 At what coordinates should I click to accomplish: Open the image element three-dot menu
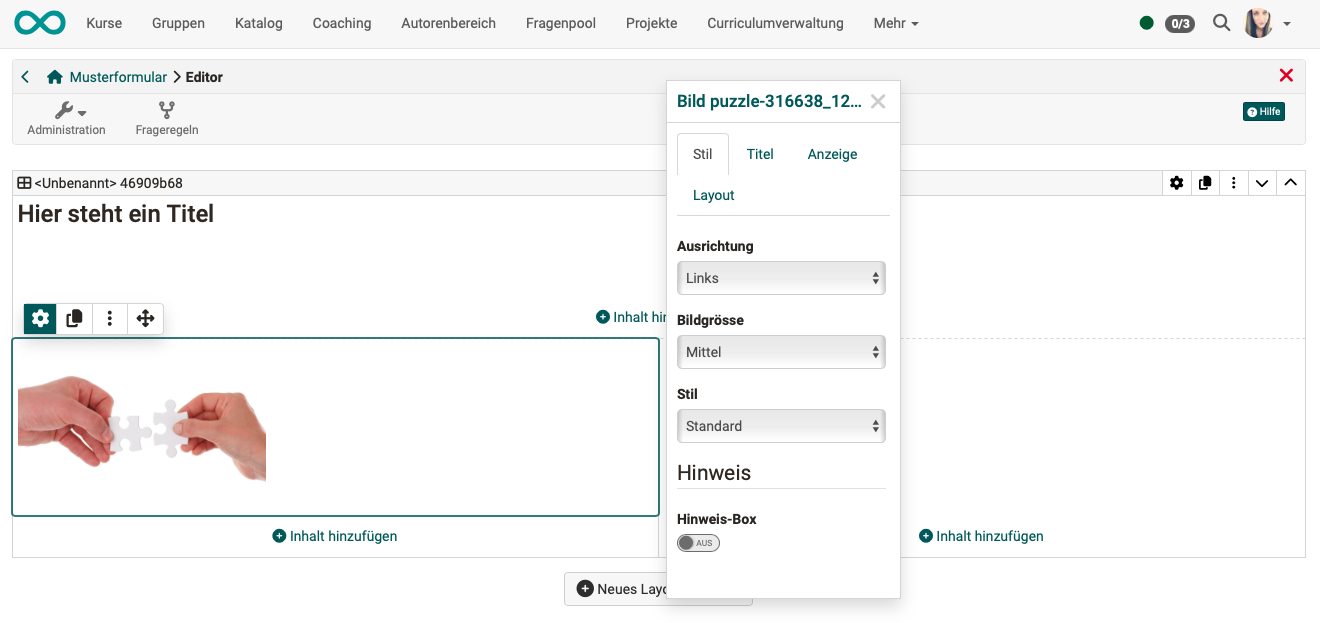point(110,319)
